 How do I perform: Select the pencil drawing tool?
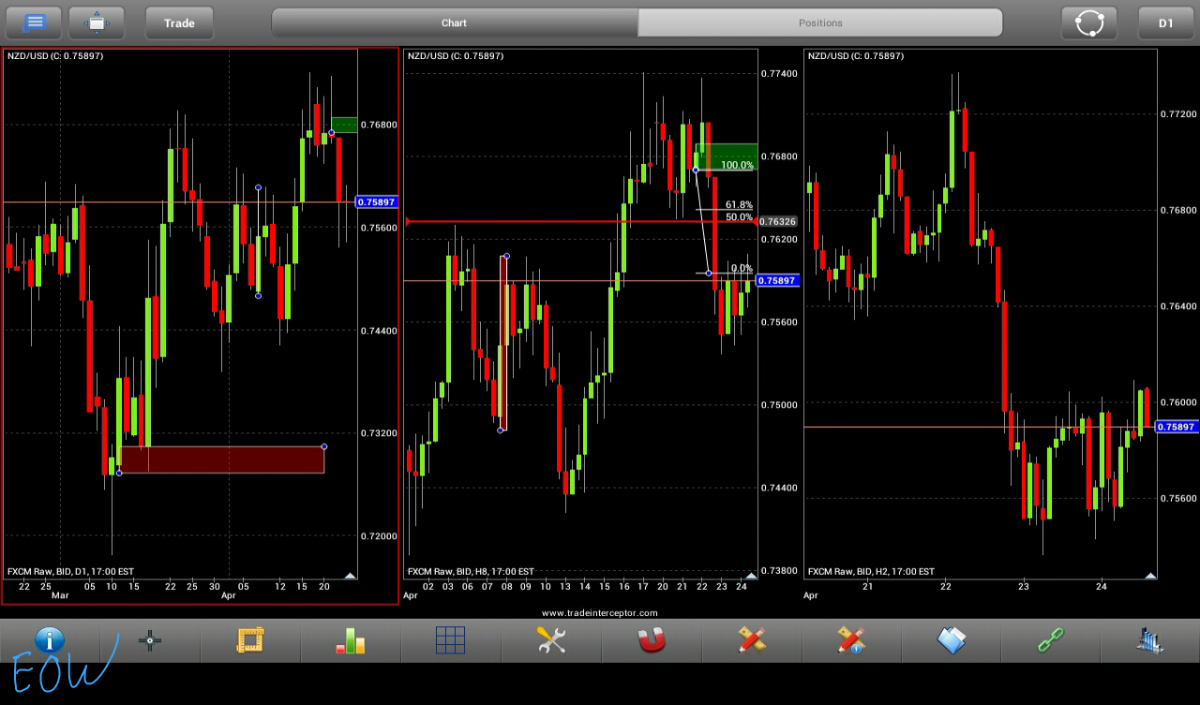[x=751, y=640]
